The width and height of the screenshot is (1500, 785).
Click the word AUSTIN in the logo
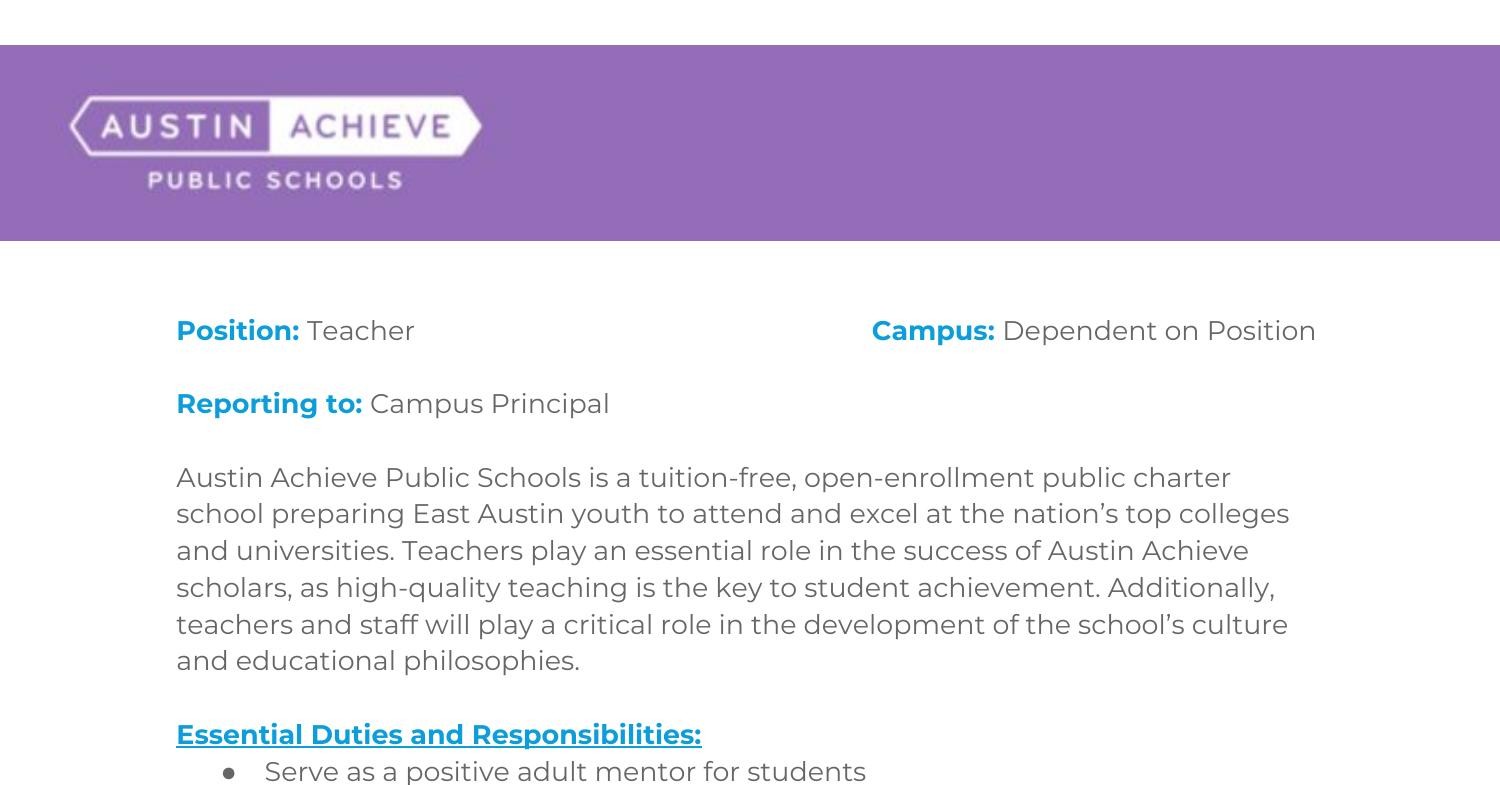click(176, 127)
